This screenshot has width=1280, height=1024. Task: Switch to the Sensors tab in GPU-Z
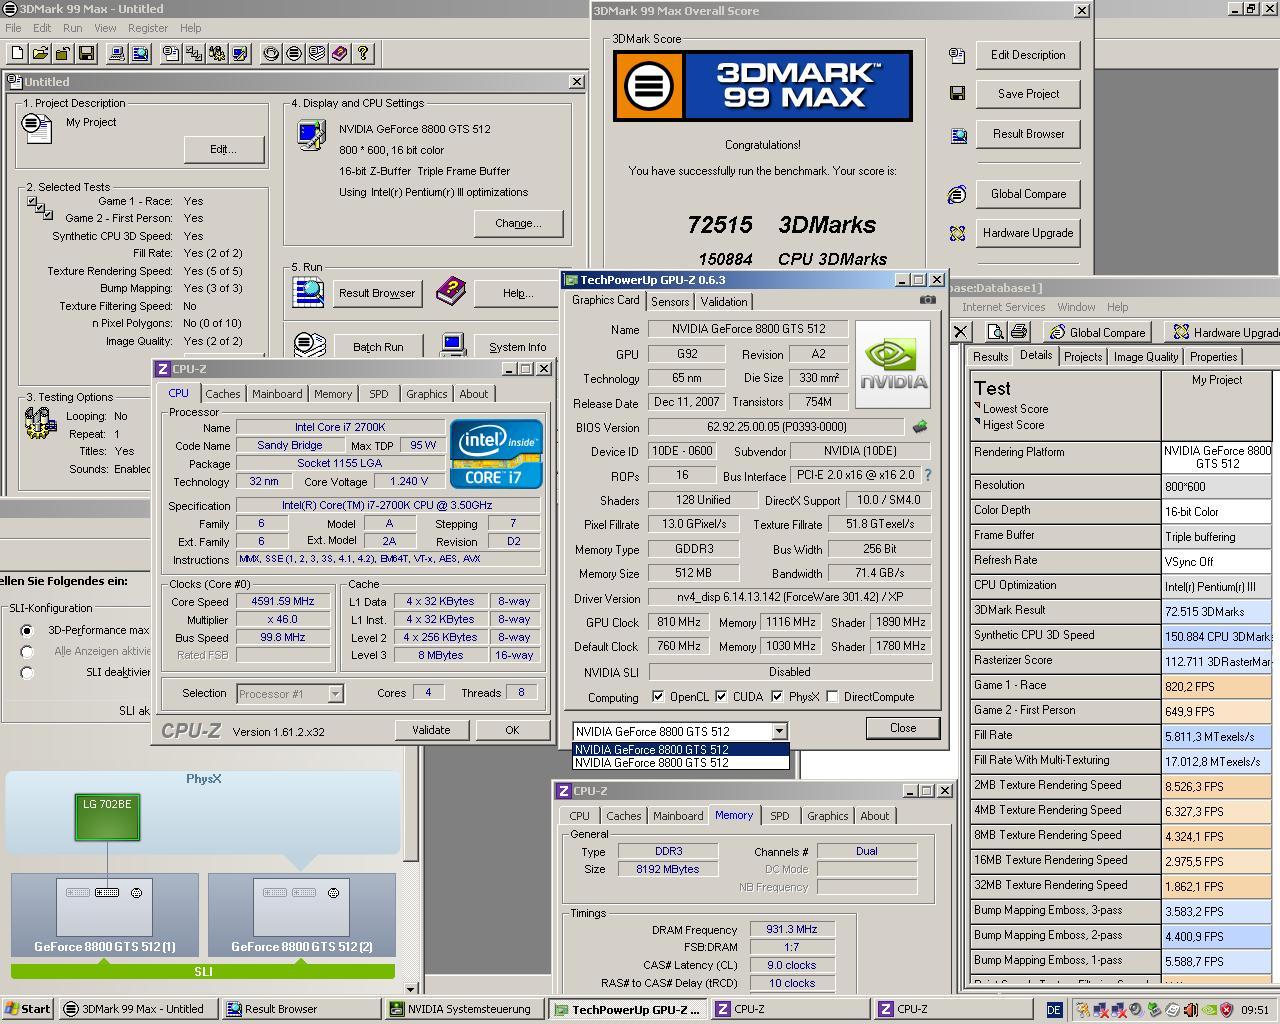670,302
